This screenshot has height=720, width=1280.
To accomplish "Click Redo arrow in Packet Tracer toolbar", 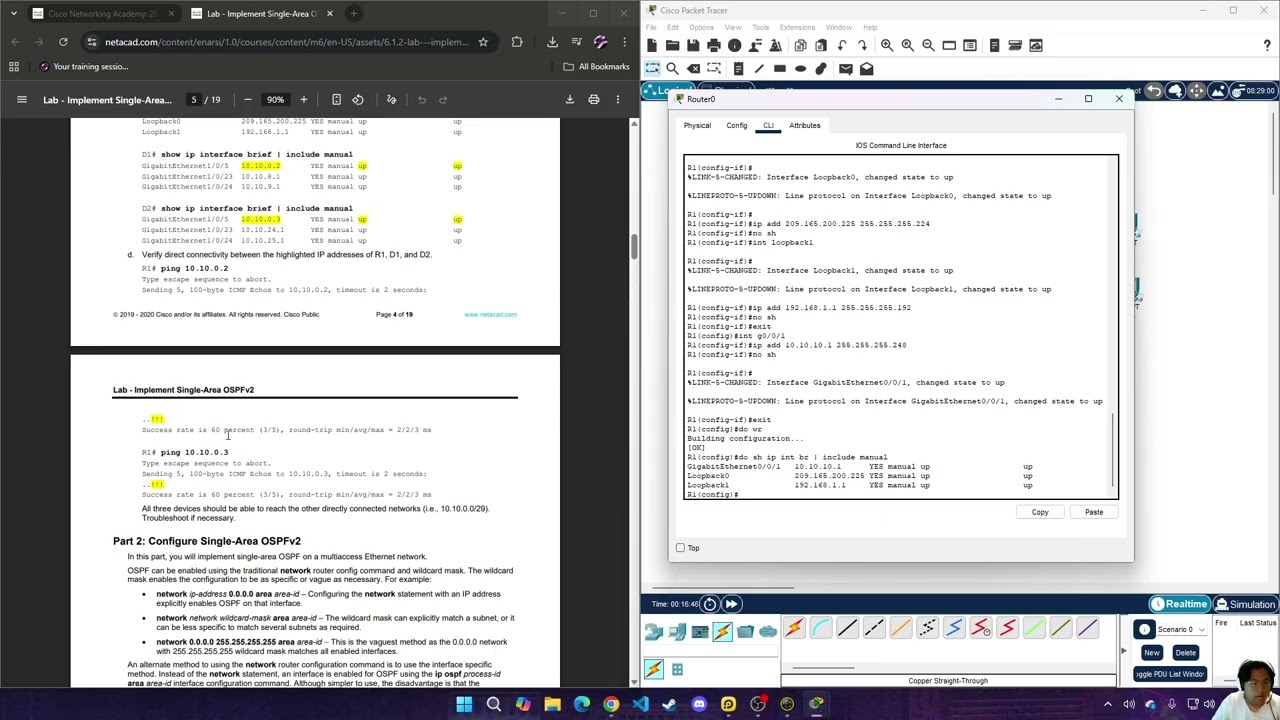I will (x=862, y=45).
